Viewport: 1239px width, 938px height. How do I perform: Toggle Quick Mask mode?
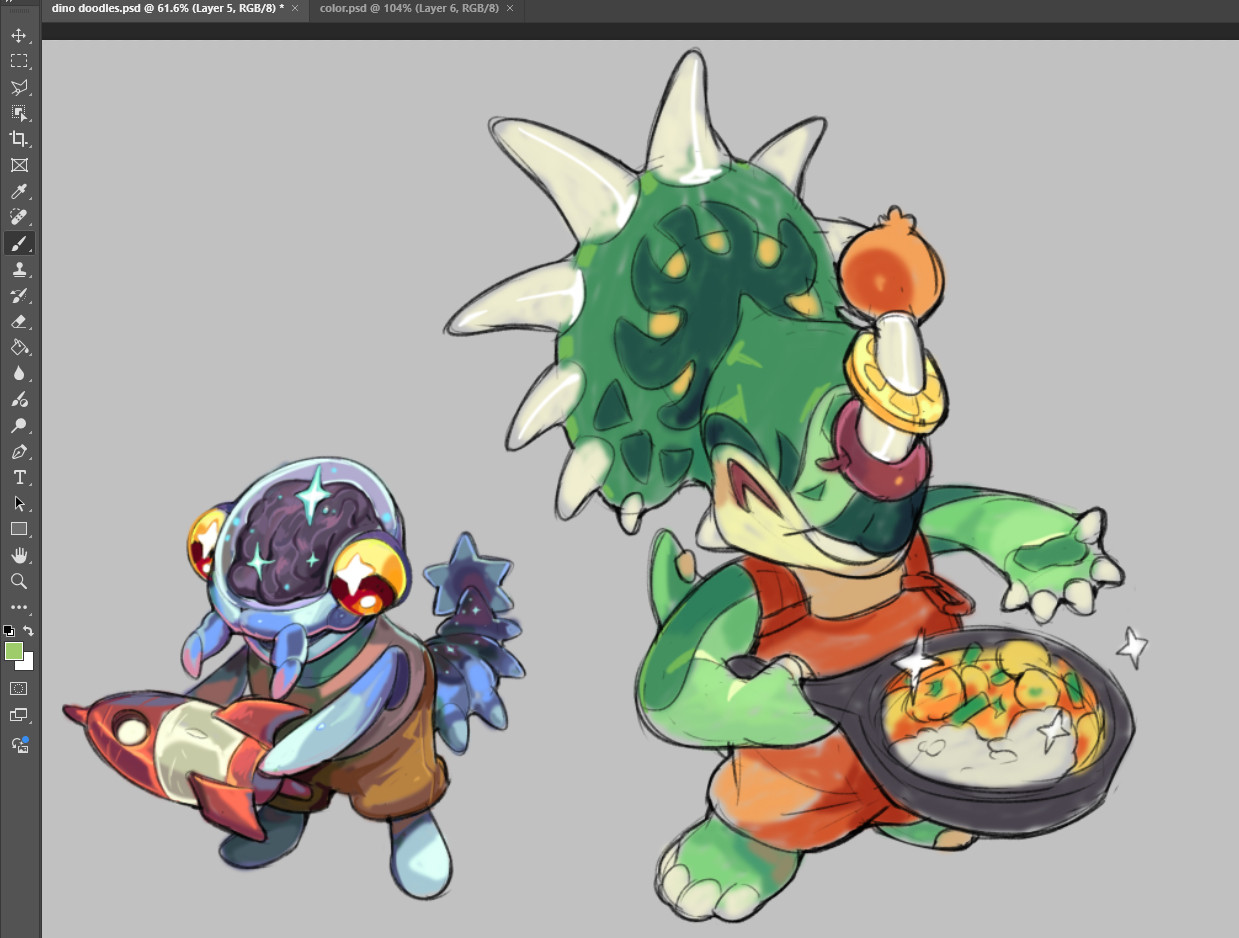19,689
